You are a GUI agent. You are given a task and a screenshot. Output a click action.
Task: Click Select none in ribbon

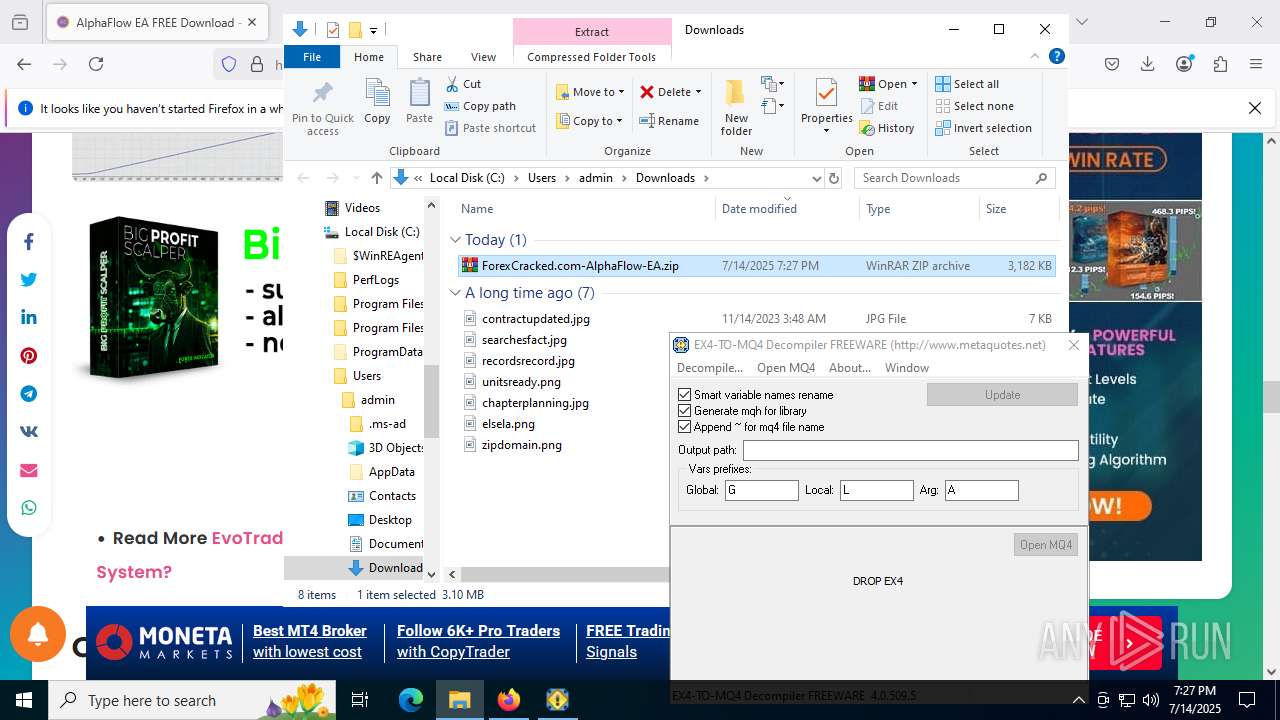(974, 106)
